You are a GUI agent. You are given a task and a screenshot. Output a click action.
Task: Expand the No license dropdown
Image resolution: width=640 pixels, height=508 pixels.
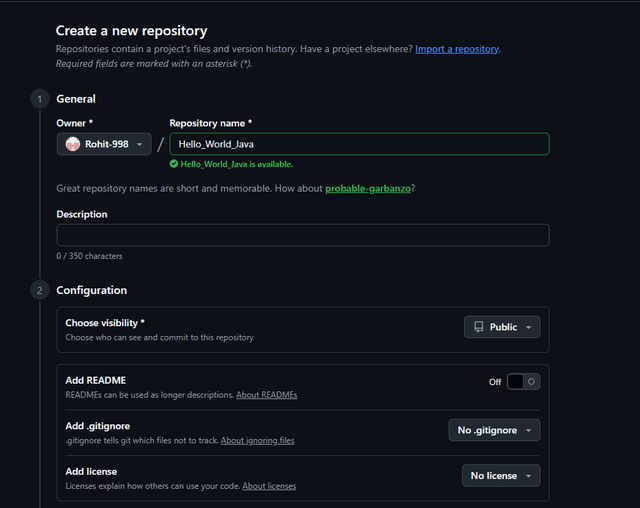[x=500, y=476]
